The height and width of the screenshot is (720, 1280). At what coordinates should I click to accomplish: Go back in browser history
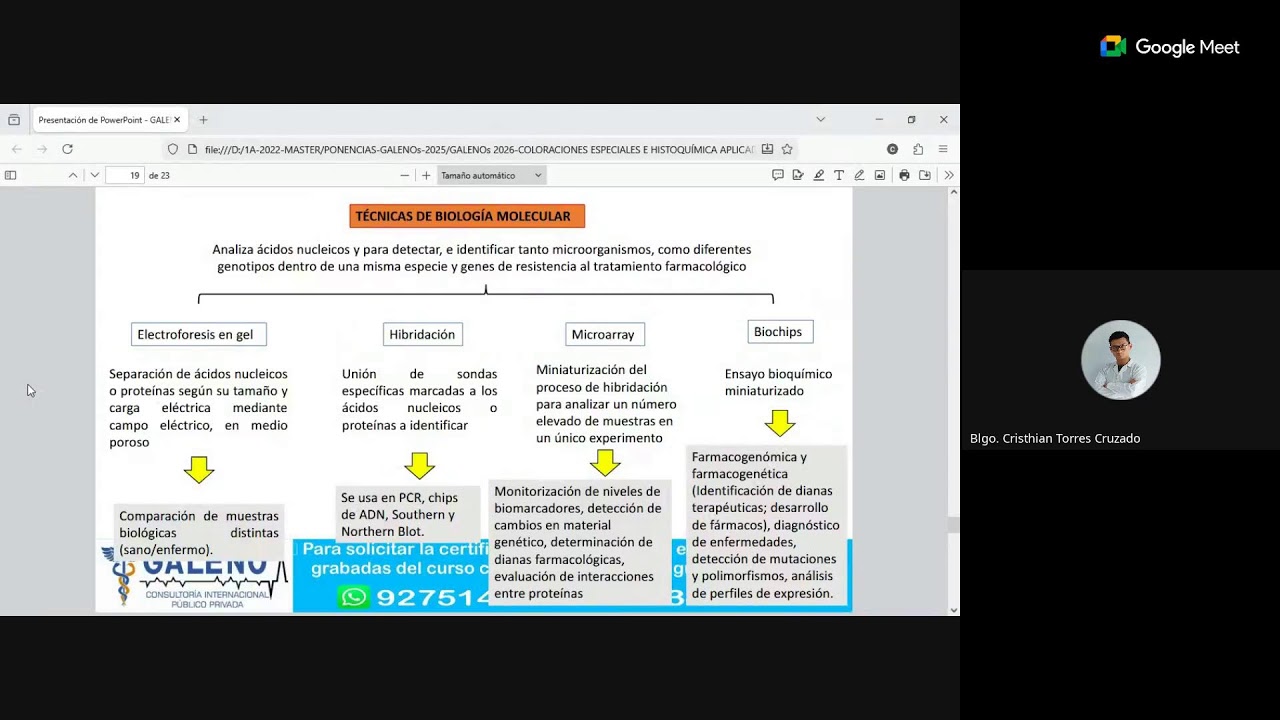(17, 149)
